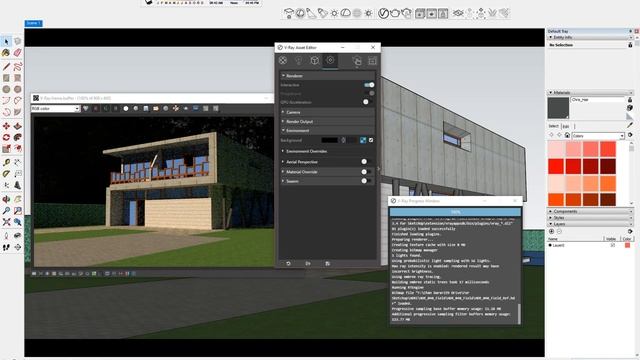The width and height of the screenshot is (640, 360).
Task: Expand Environment Overrides section
Action: tap(327, 151)
